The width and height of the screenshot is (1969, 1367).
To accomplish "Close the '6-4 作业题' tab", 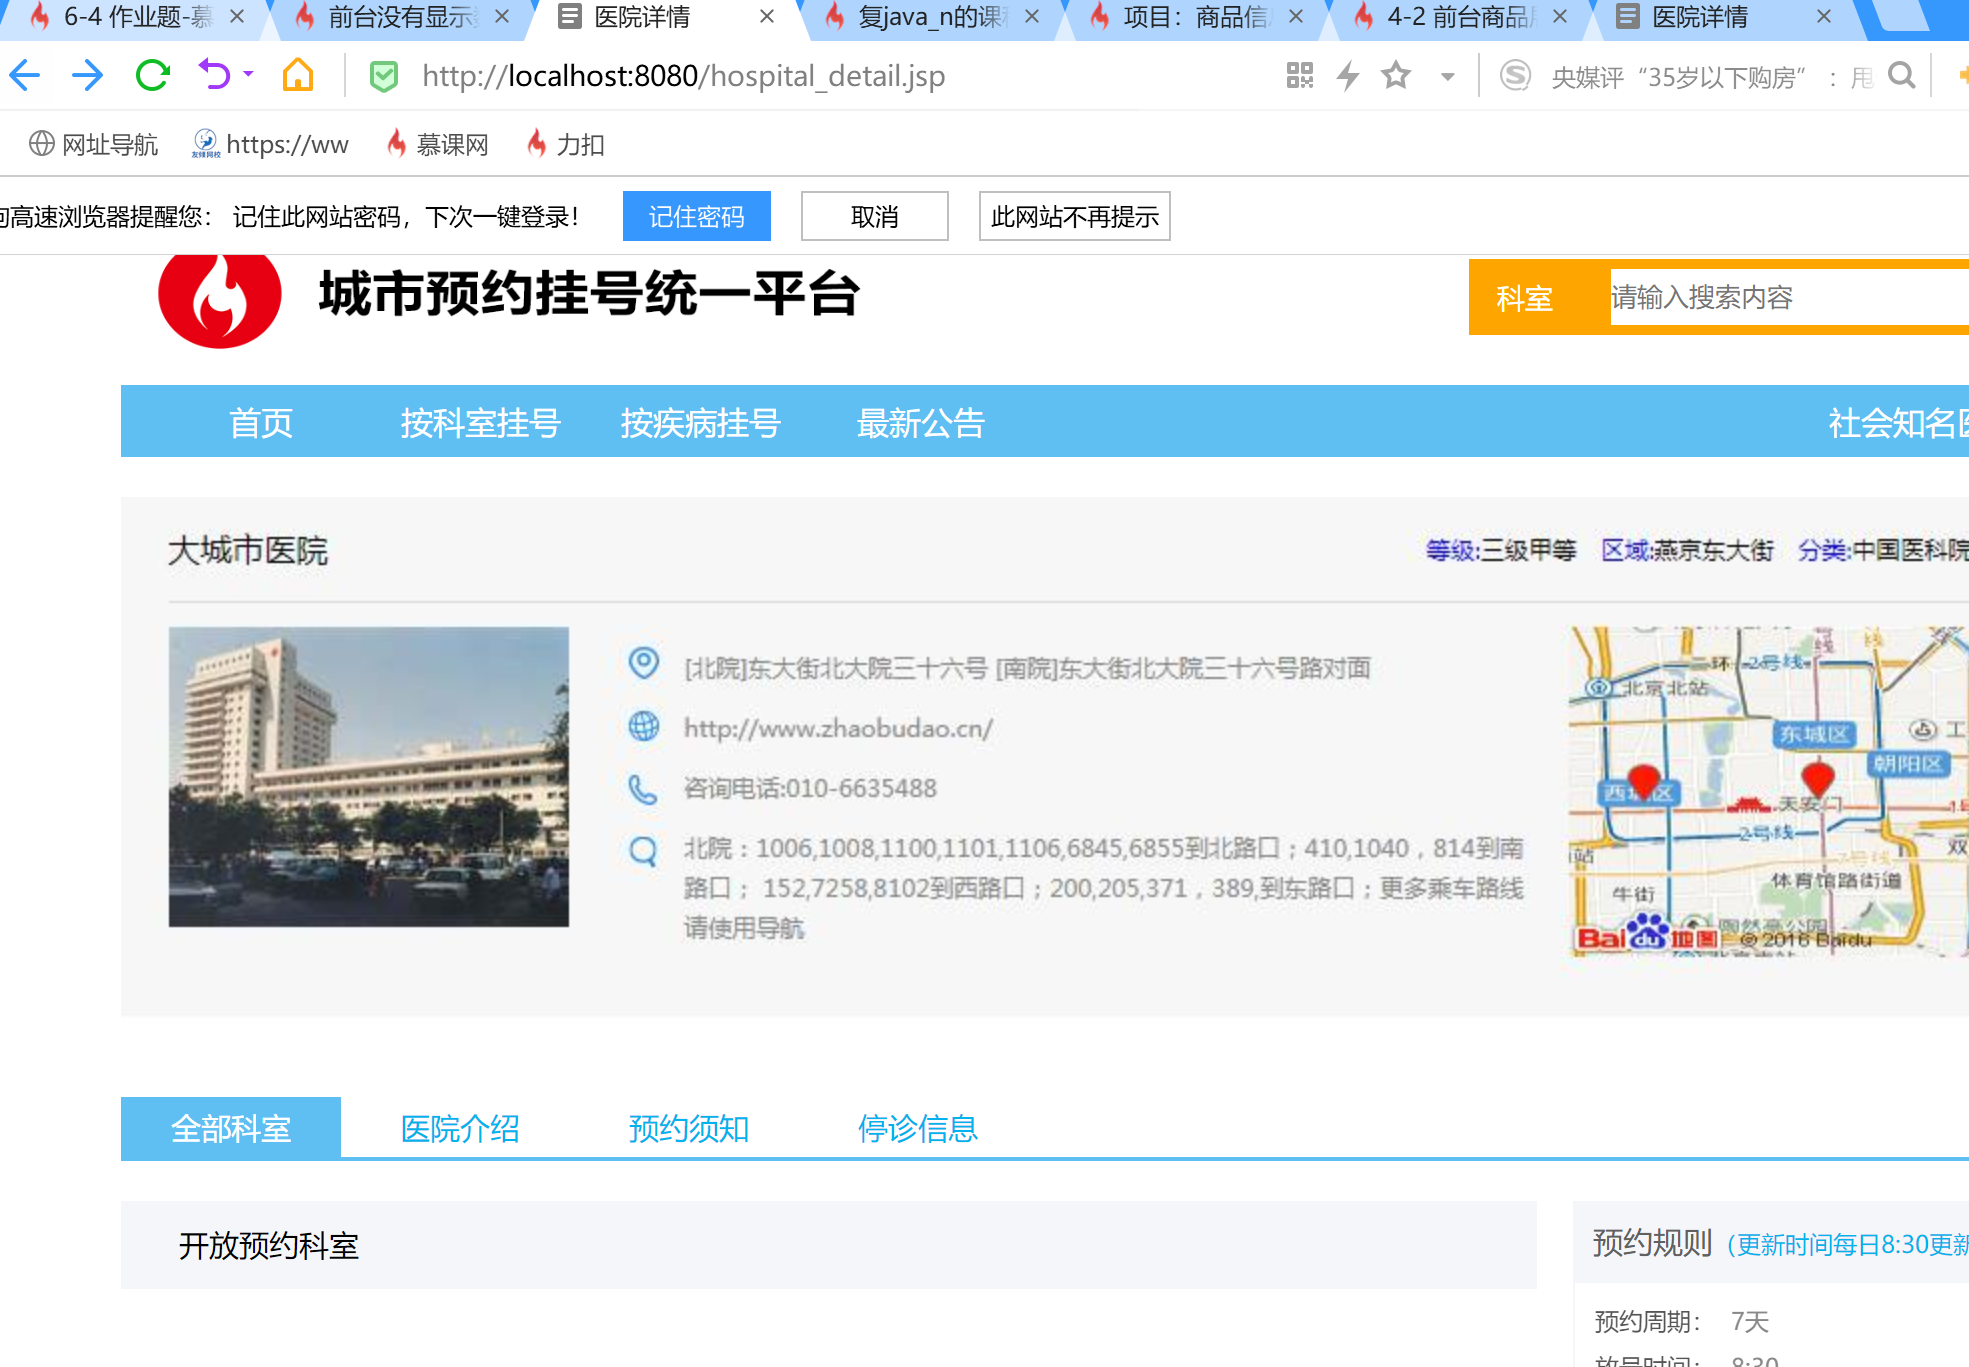I will 237,17.
